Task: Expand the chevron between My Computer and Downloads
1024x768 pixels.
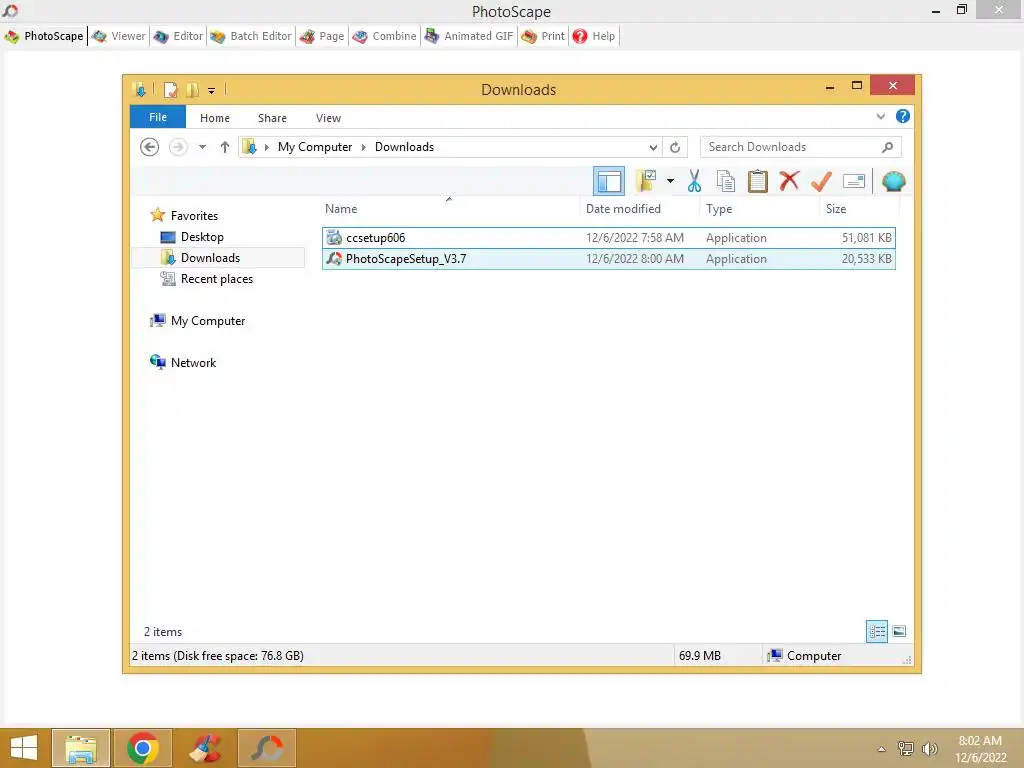Action: tap(364, 147)
